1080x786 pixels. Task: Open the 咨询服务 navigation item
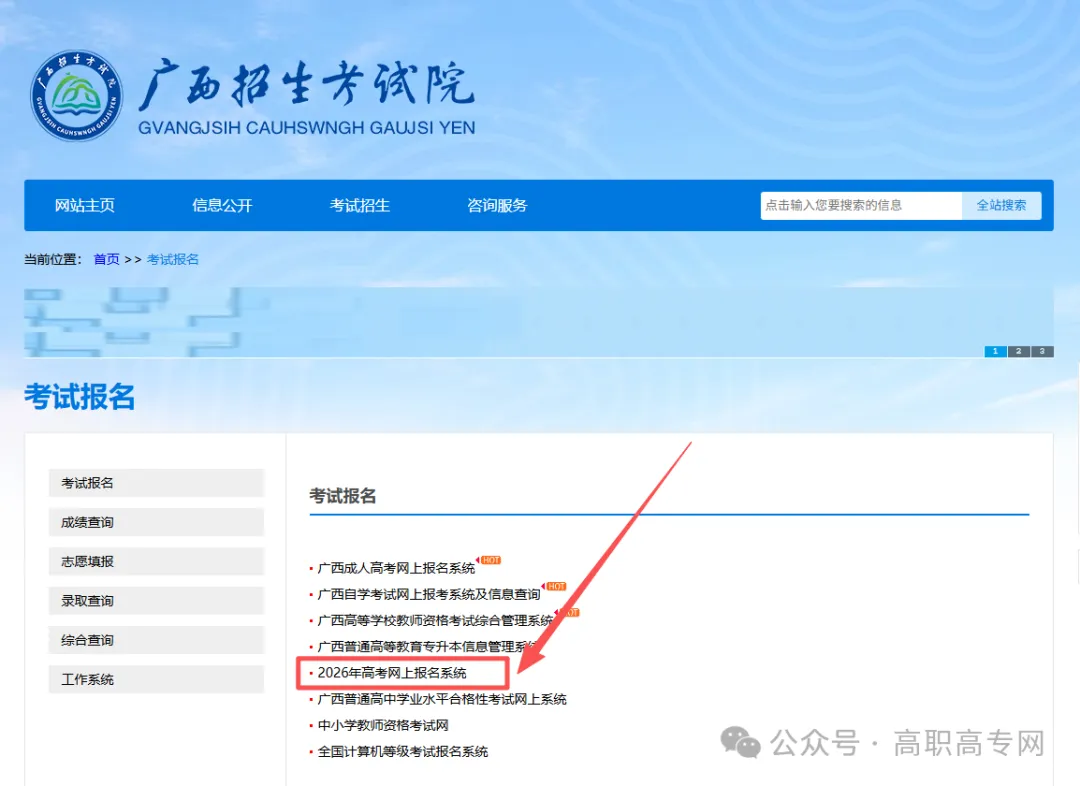click(x=497, y=205)
